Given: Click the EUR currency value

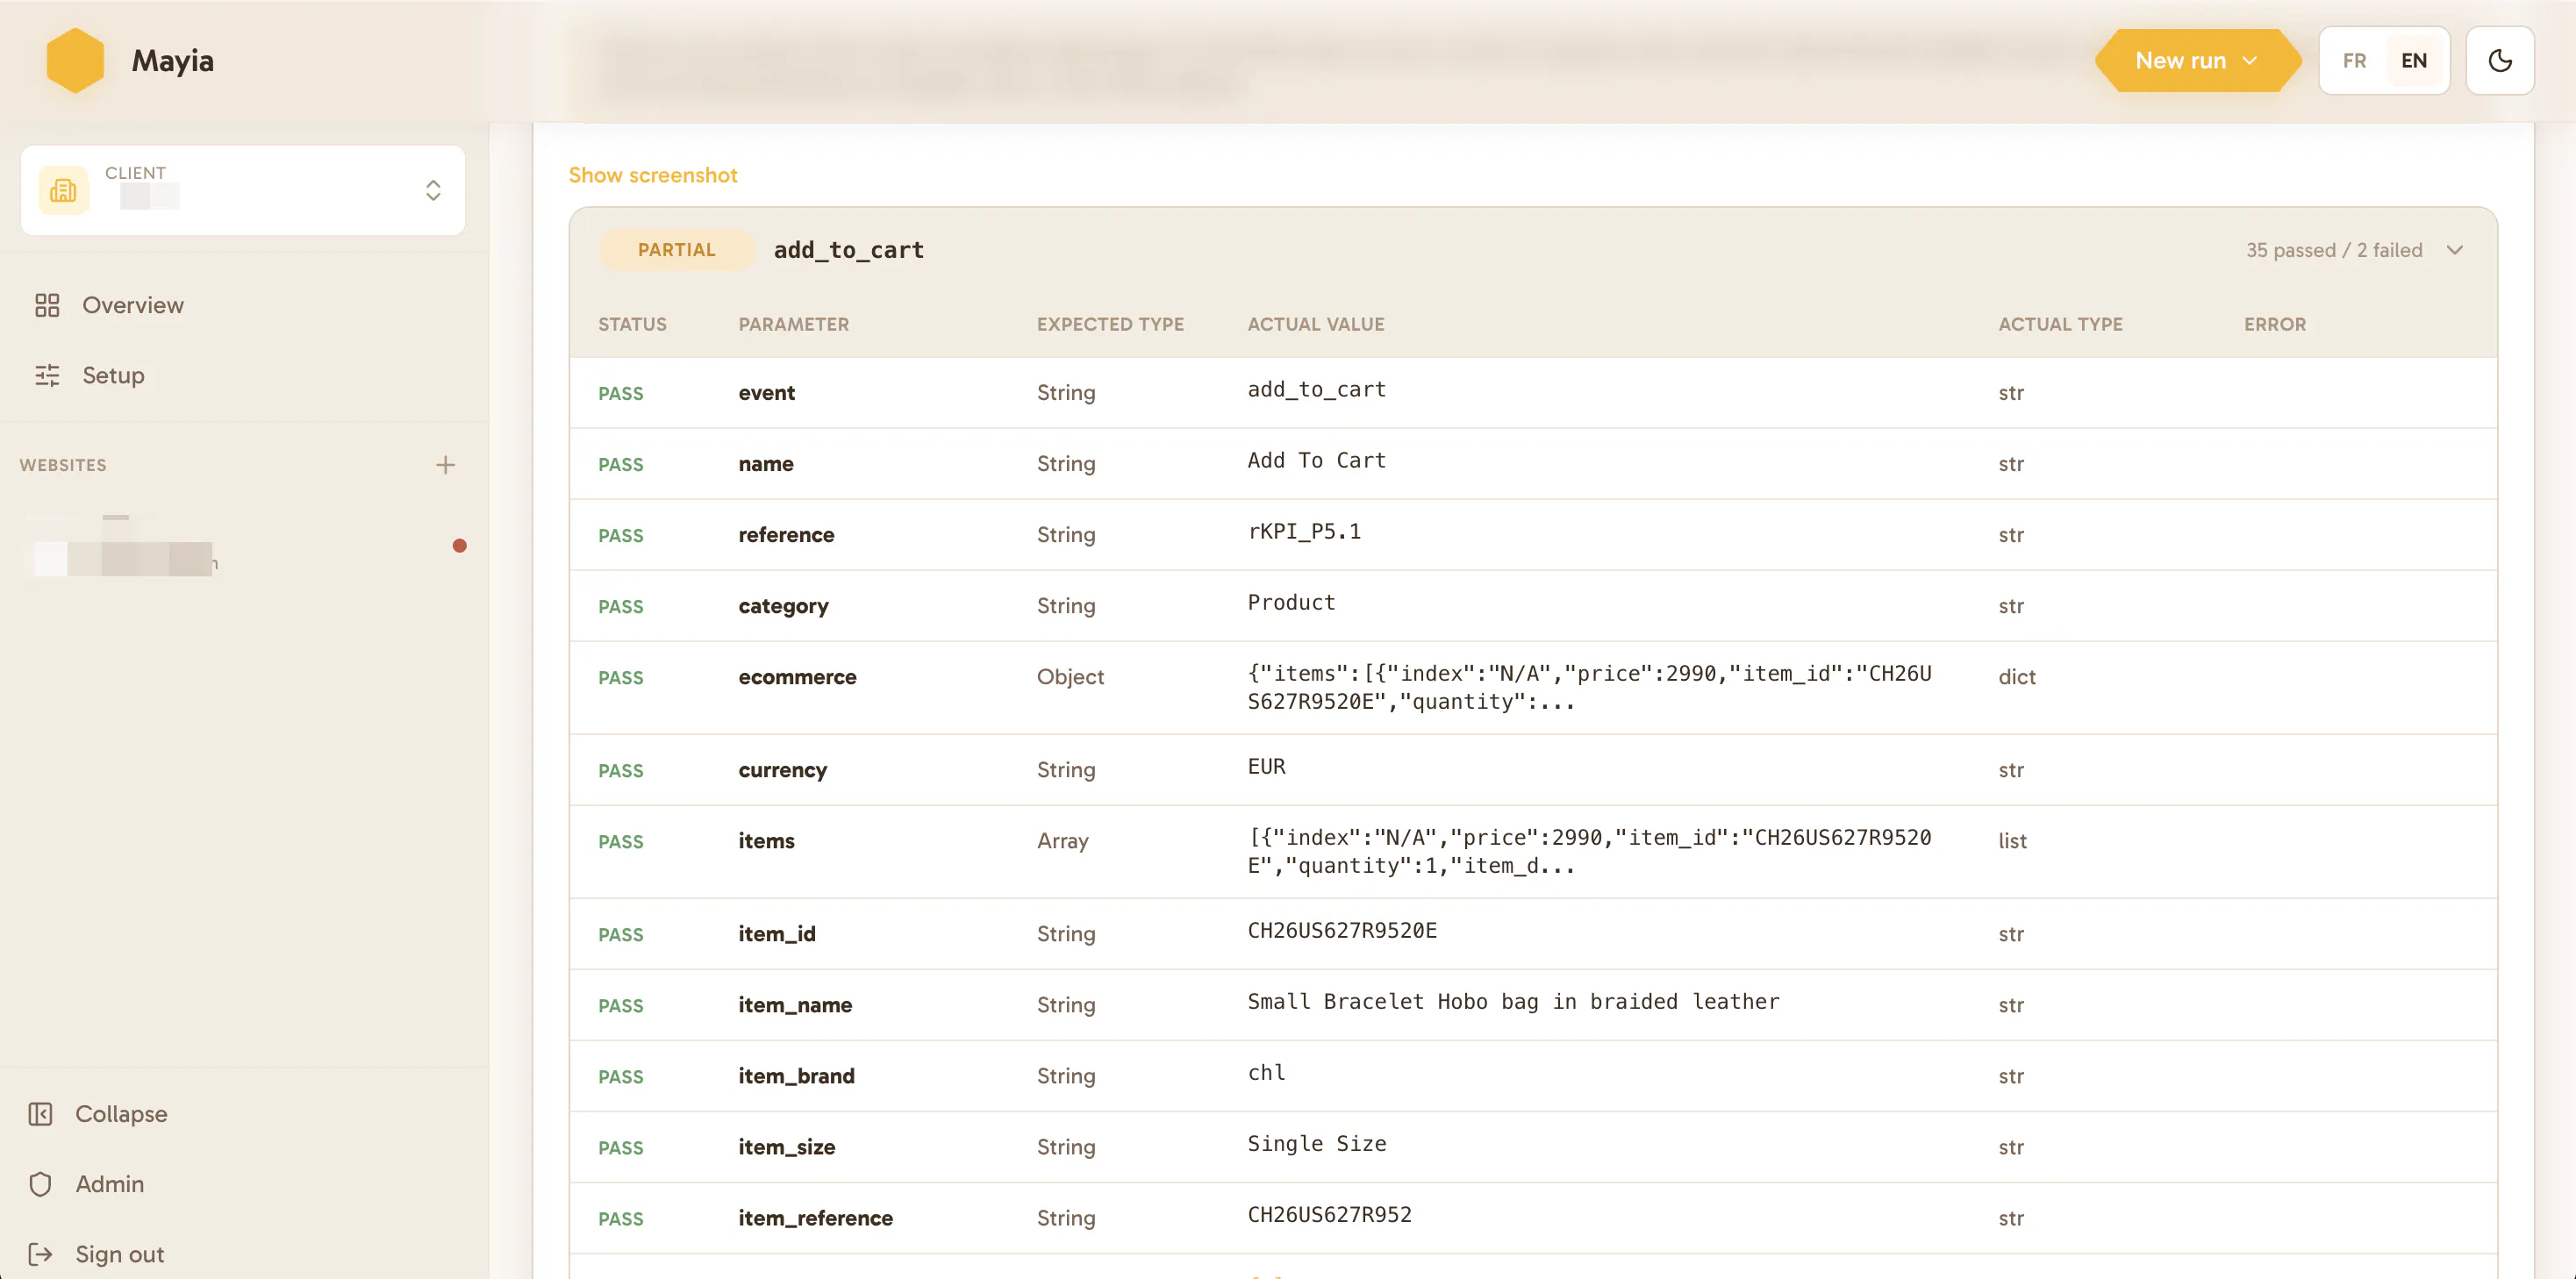Looking at the screenshot, I should [1266, 766].
